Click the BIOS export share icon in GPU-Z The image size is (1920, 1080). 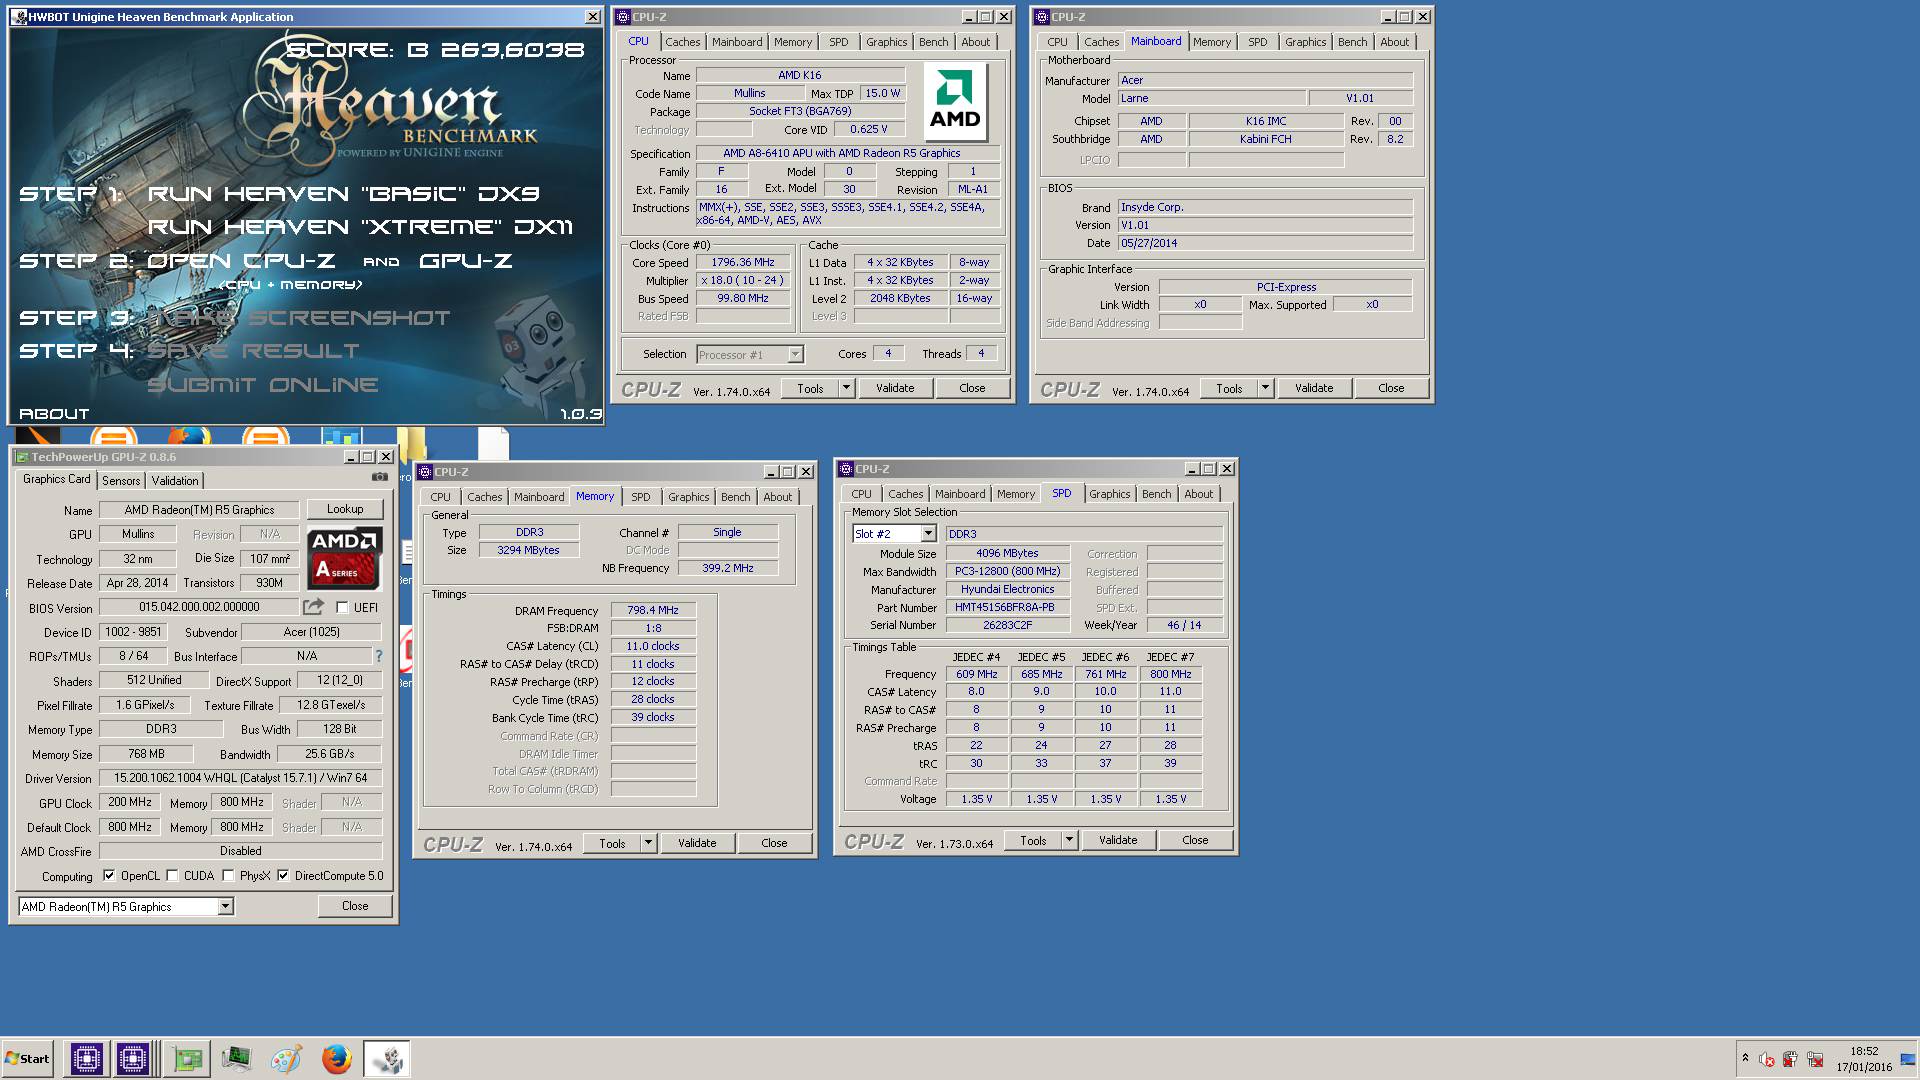tap(313, 607)
